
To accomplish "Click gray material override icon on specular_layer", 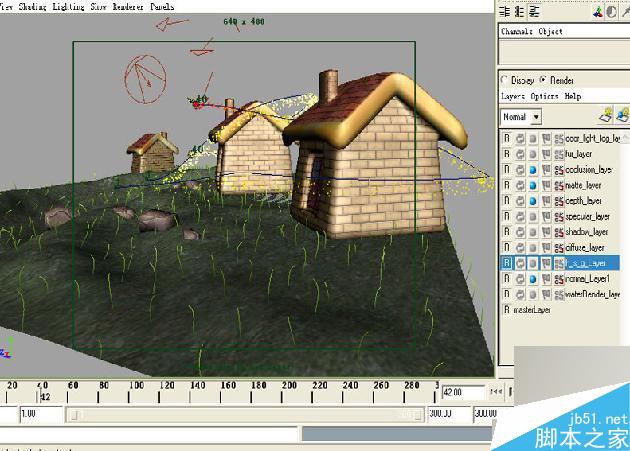I will coord(533,217).
